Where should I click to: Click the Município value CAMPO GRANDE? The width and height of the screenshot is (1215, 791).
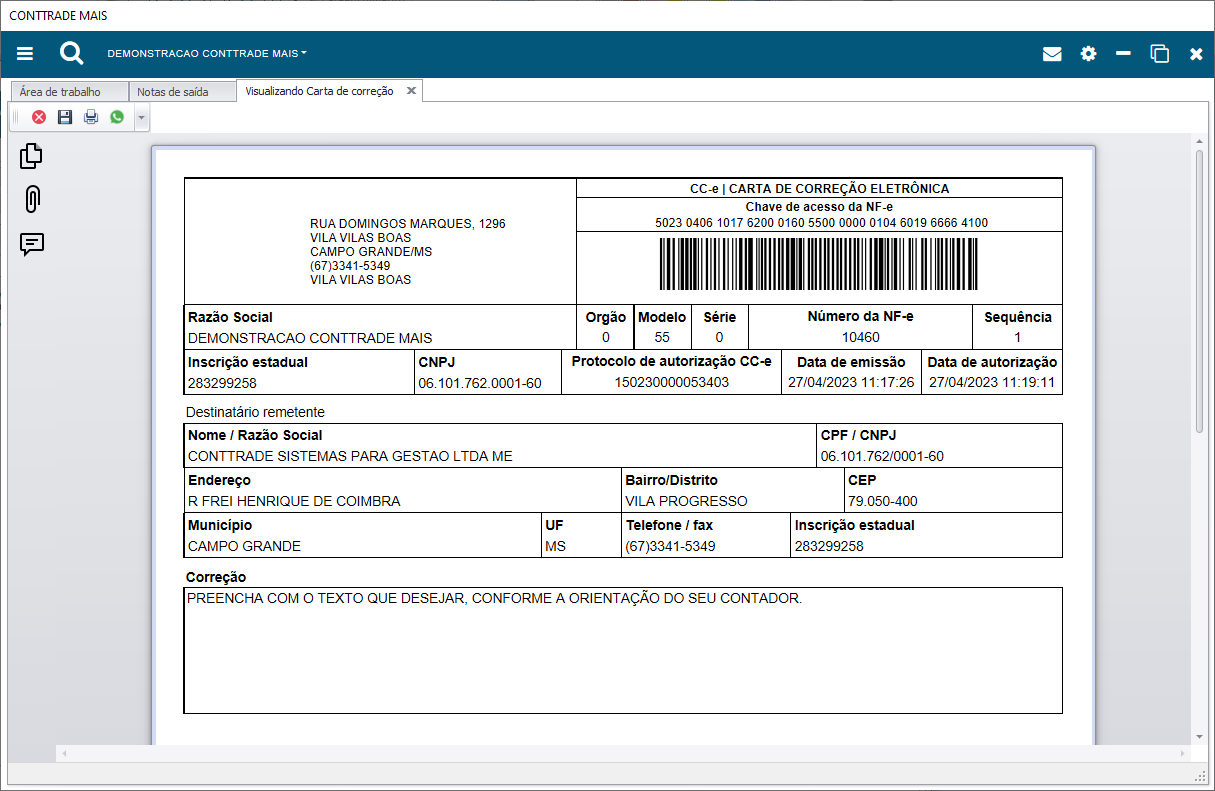pos(244,546)
